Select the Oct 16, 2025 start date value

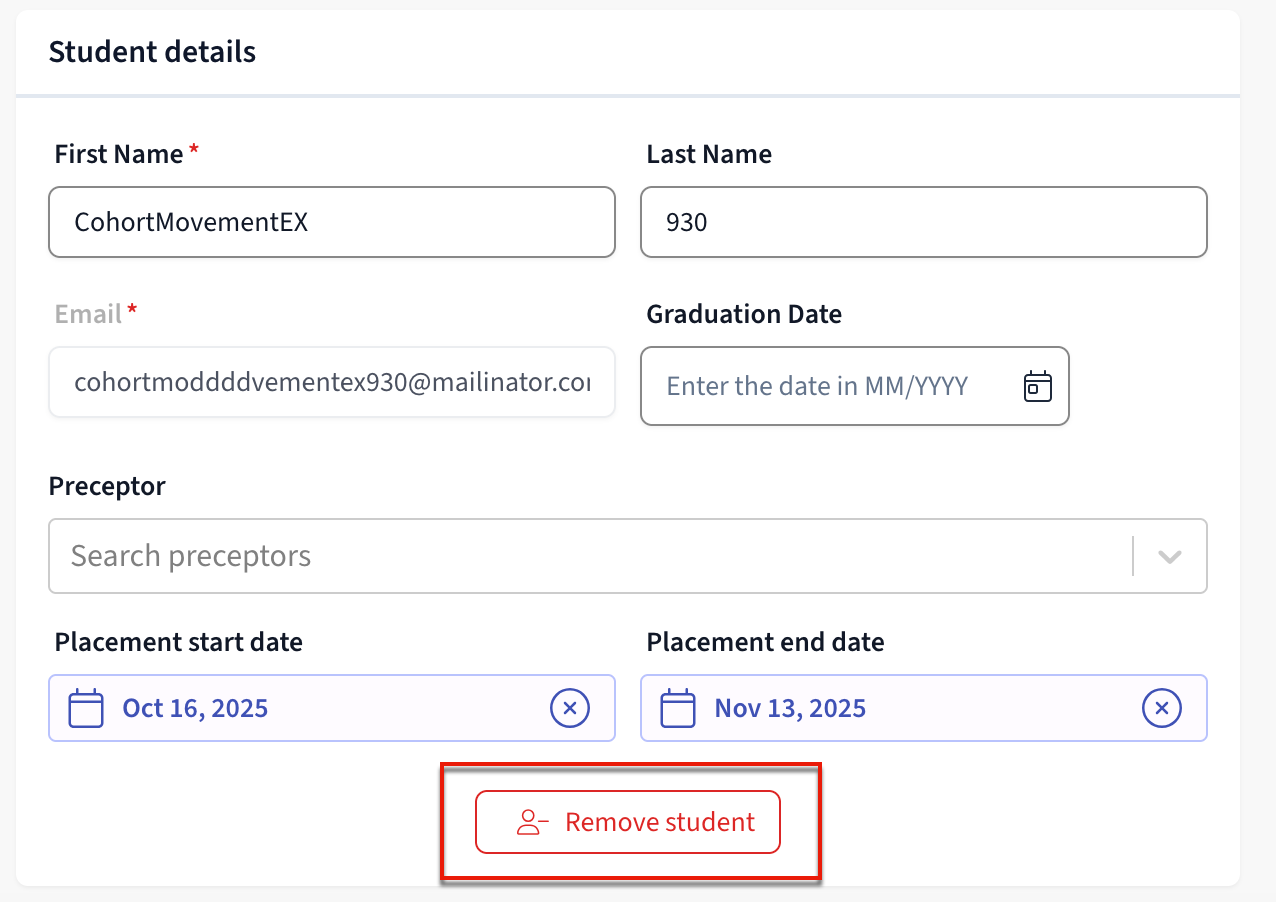[x=195, y=708]
